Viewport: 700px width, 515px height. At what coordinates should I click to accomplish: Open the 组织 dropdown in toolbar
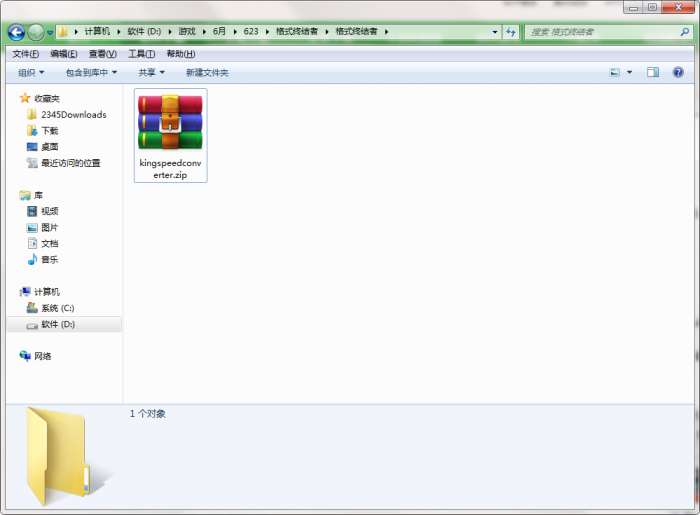click(x=31, y=72)
